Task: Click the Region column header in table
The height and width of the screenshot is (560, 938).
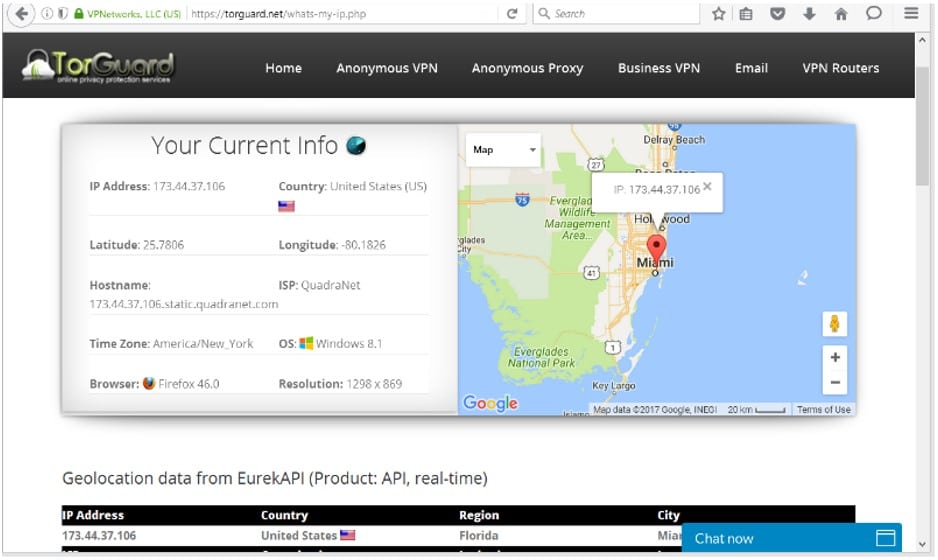Action: tap(479, 515)
